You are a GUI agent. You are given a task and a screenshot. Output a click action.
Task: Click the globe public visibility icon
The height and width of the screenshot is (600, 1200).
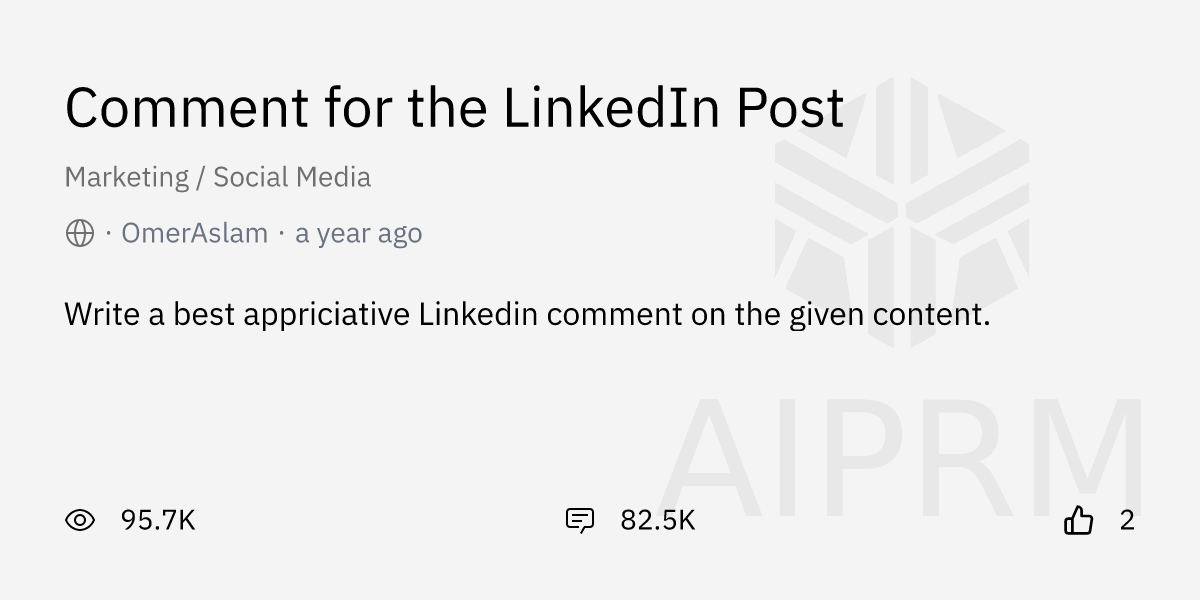point(80,234)
